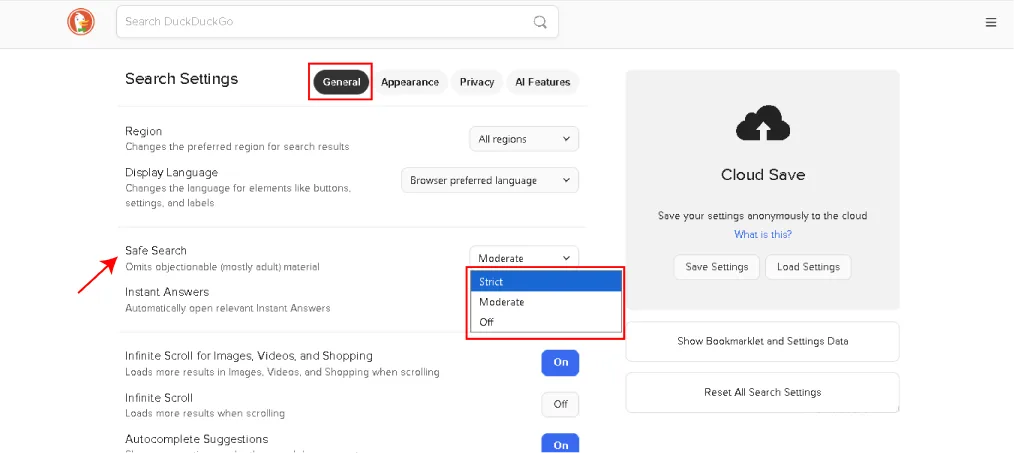Screen dimensions: 1014x453
Task: Click the Save Settings button
Action: click(x=717, y=267)
